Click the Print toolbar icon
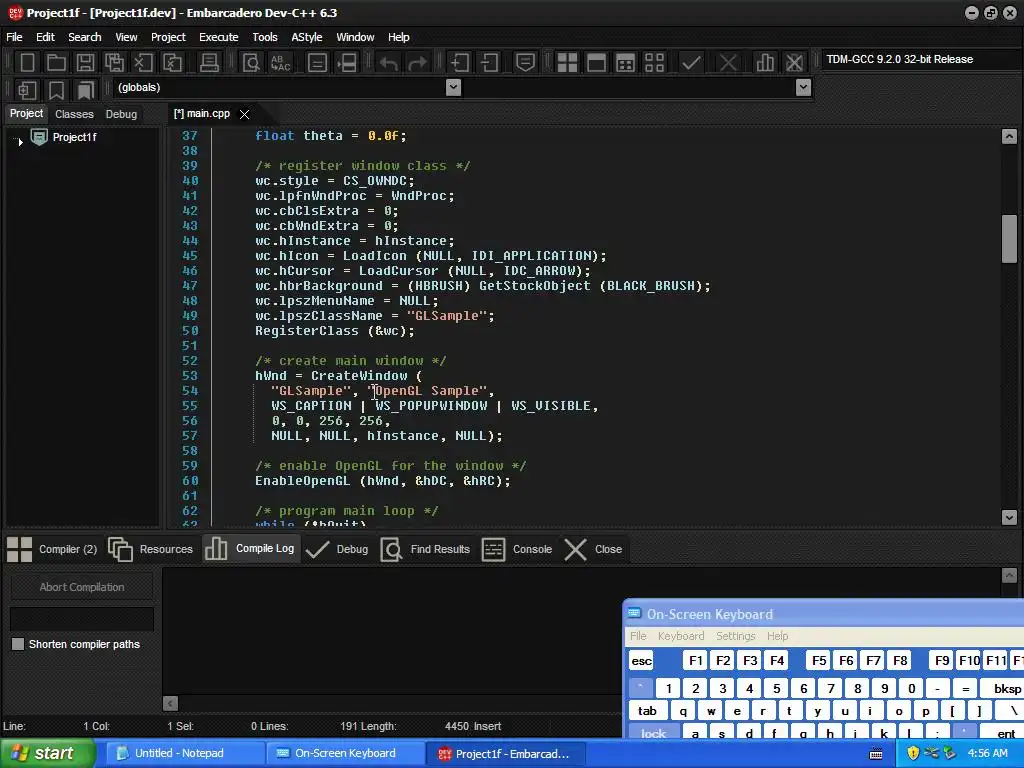This screenshot has width=1024, height=768. tap(209, 63)
